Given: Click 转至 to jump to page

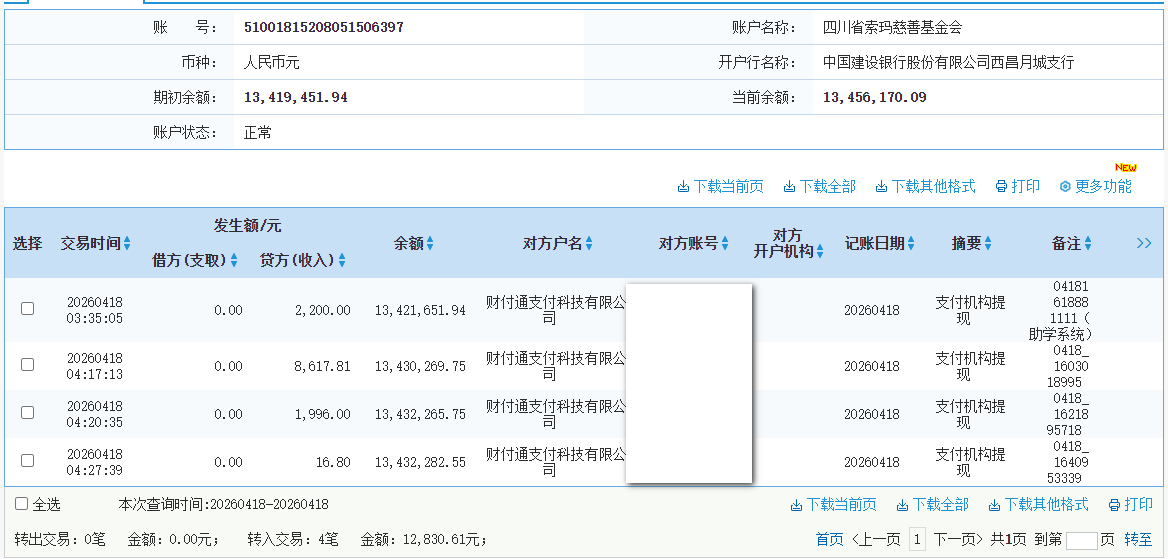Looking at the screenshot, I should (1138, 539).
